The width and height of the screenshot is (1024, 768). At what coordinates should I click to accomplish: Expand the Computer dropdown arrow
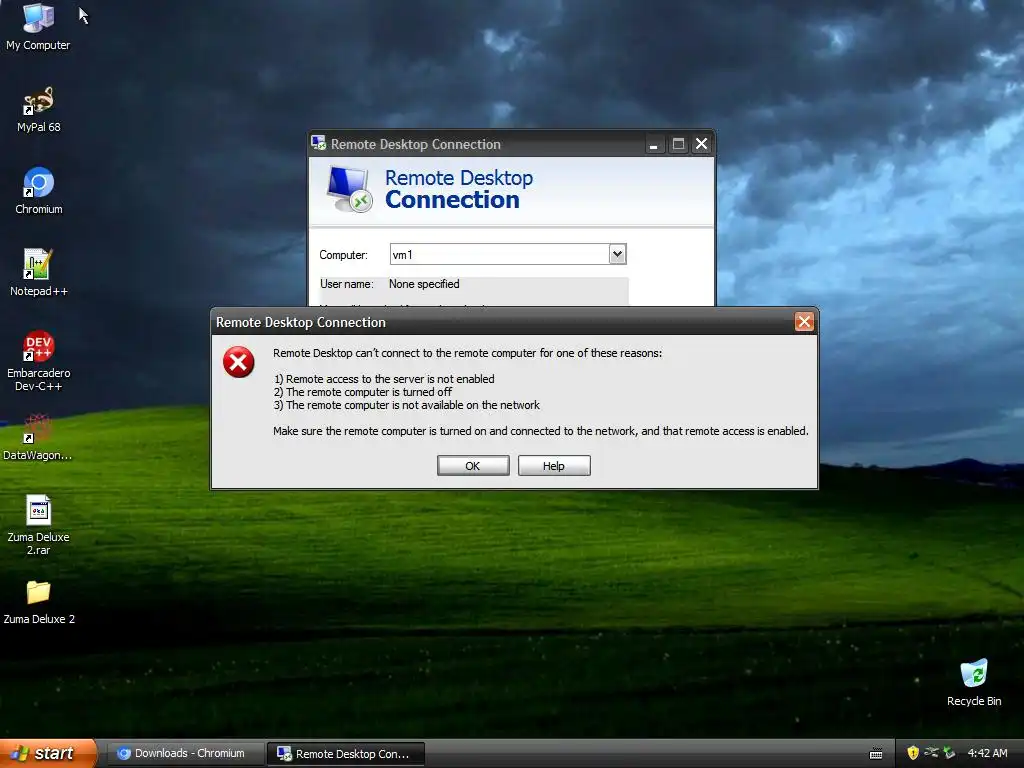tap(617, 254)
